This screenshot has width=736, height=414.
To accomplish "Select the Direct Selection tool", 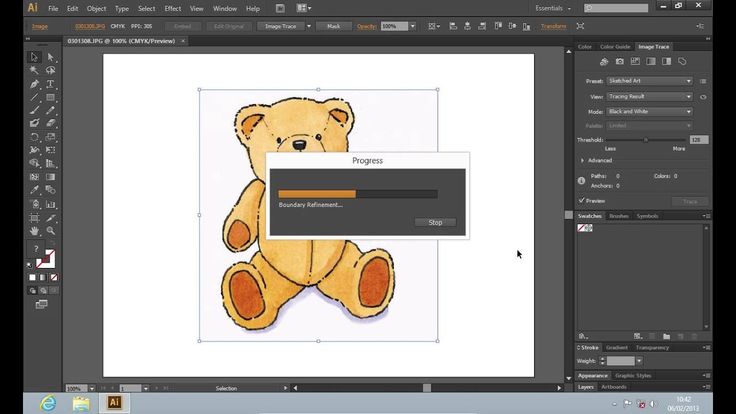I will click(50, 57).
